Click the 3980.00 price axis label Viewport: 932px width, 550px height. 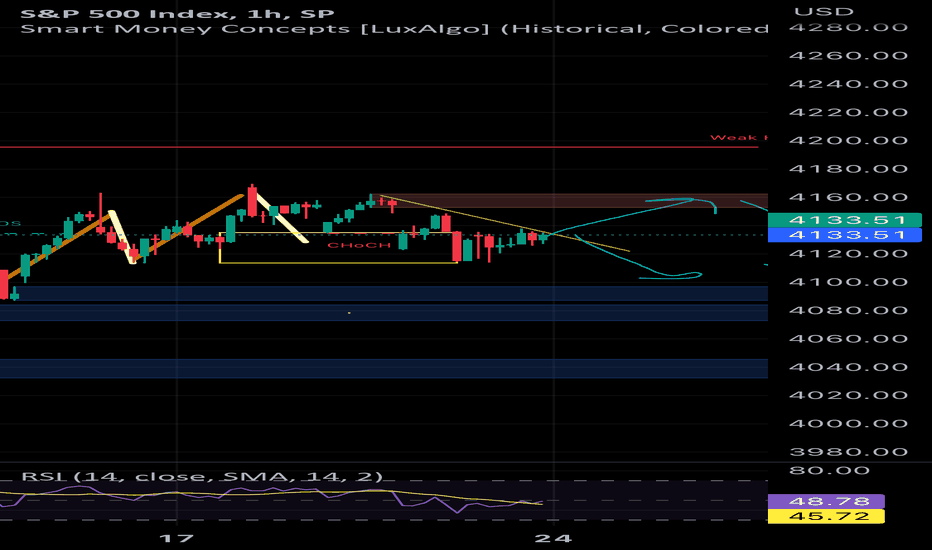click(x=848, y=452)
